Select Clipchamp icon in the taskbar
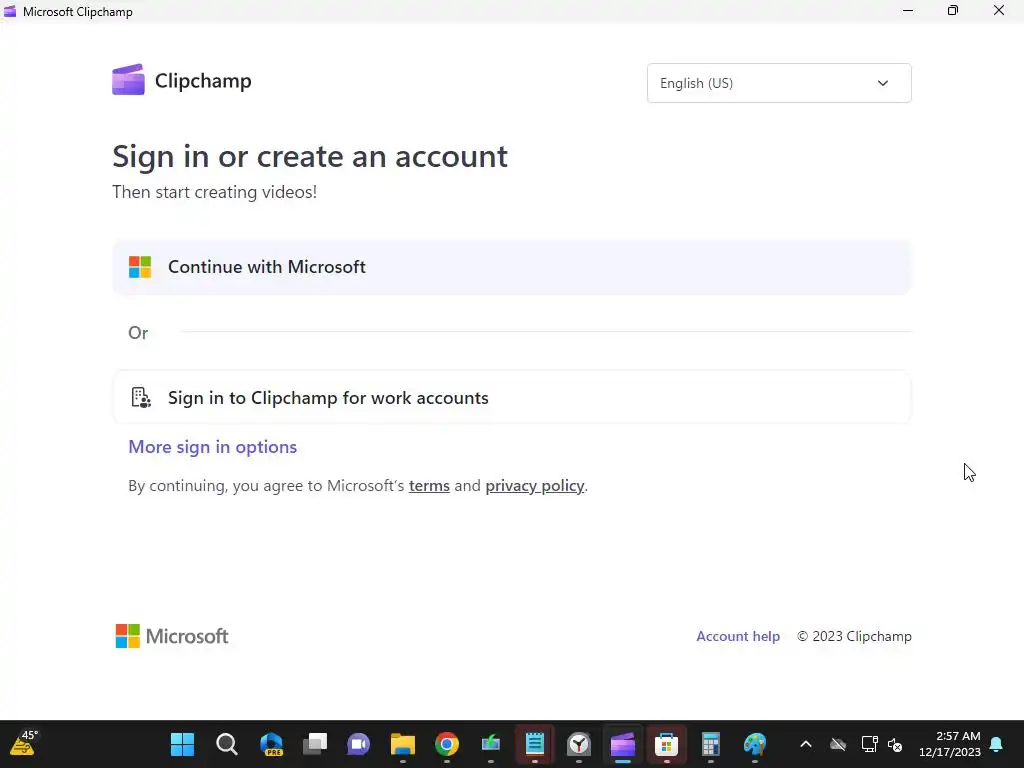This screenshot has height=768, width=1024. [622, 744]
